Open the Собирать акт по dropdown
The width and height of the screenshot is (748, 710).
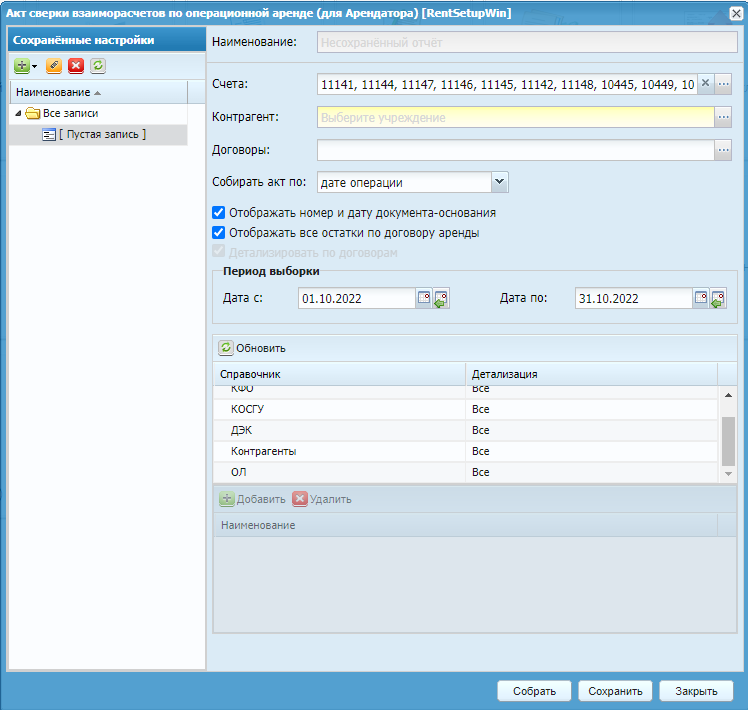[x=500, y=182]
